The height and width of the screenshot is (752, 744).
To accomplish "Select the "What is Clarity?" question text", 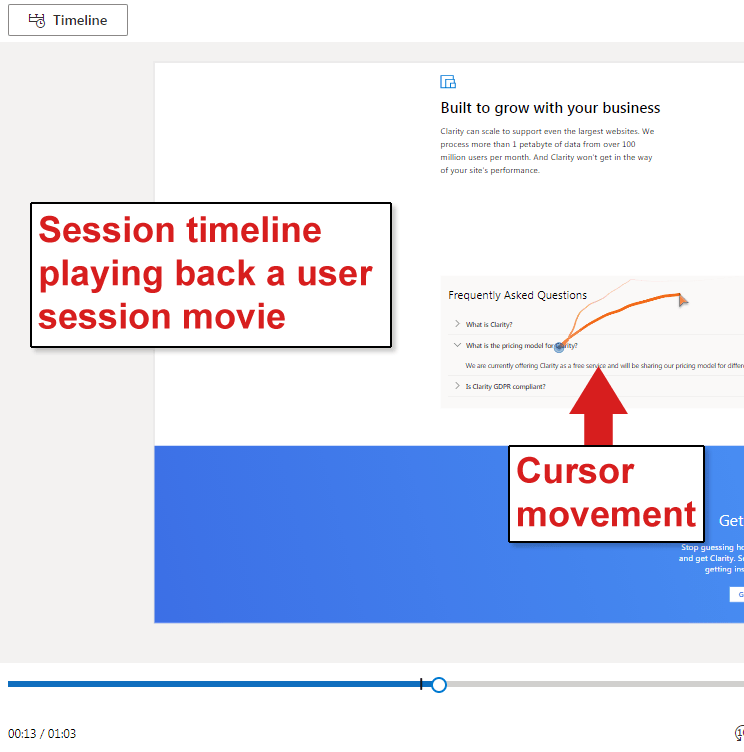I will [x=489, y=324].
